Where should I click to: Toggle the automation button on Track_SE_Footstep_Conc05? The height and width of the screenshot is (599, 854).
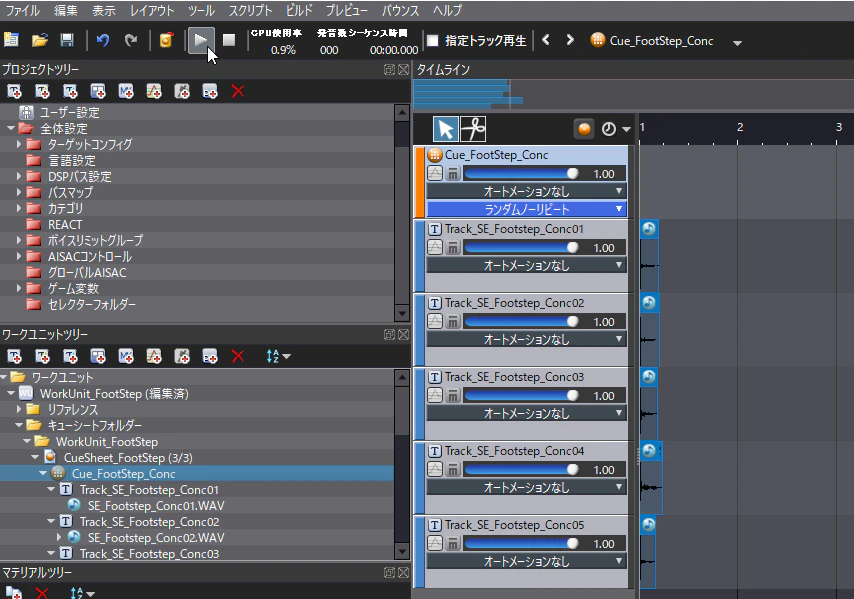(x=435, y=543)
